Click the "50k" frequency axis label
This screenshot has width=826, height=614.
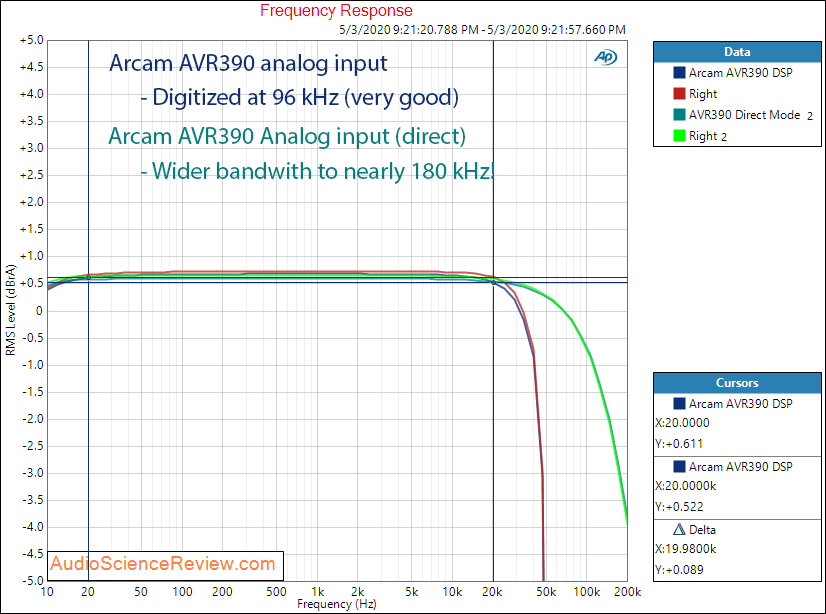click(546, 592)
